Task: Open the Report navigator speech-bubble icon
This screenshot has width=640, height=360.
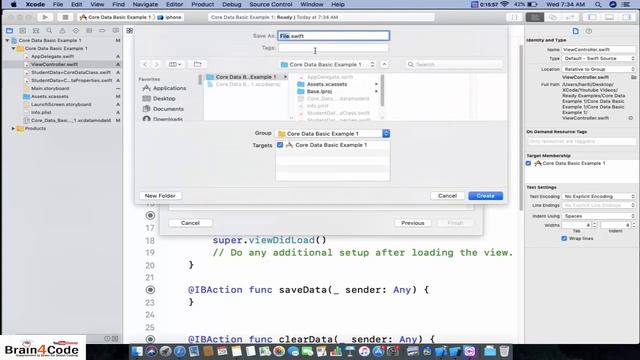Action: 116,31
